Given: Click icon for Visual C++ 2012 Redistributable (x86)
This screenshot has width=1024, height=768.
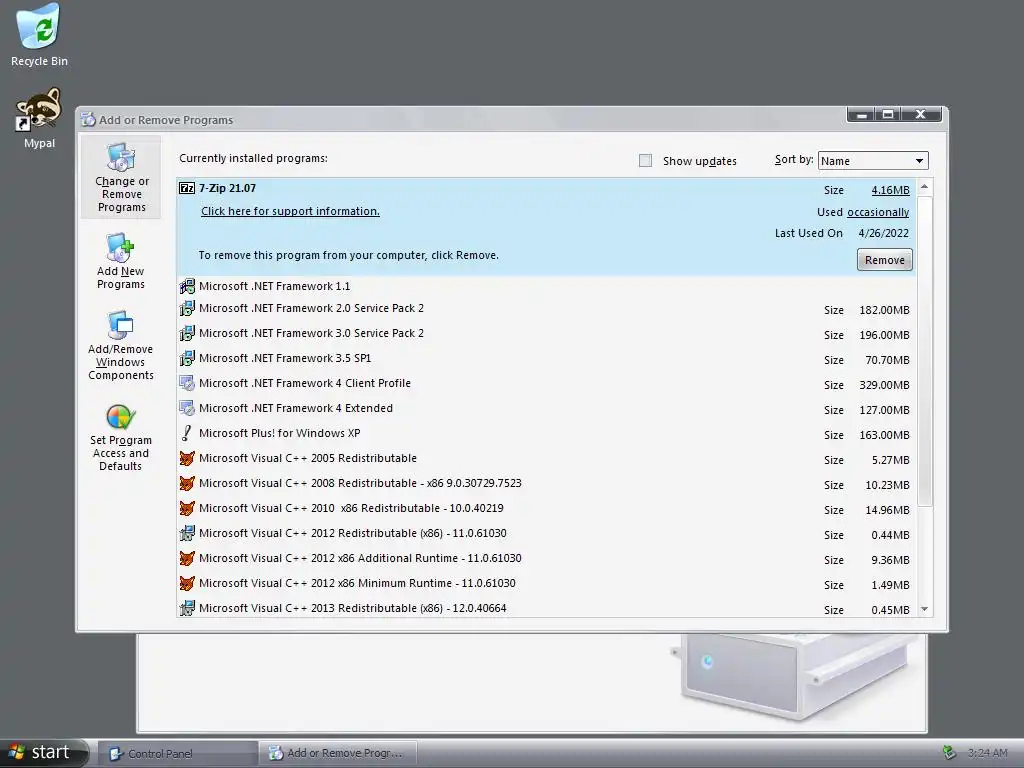Looking at the screenshot, I should [x=187, y=534].
